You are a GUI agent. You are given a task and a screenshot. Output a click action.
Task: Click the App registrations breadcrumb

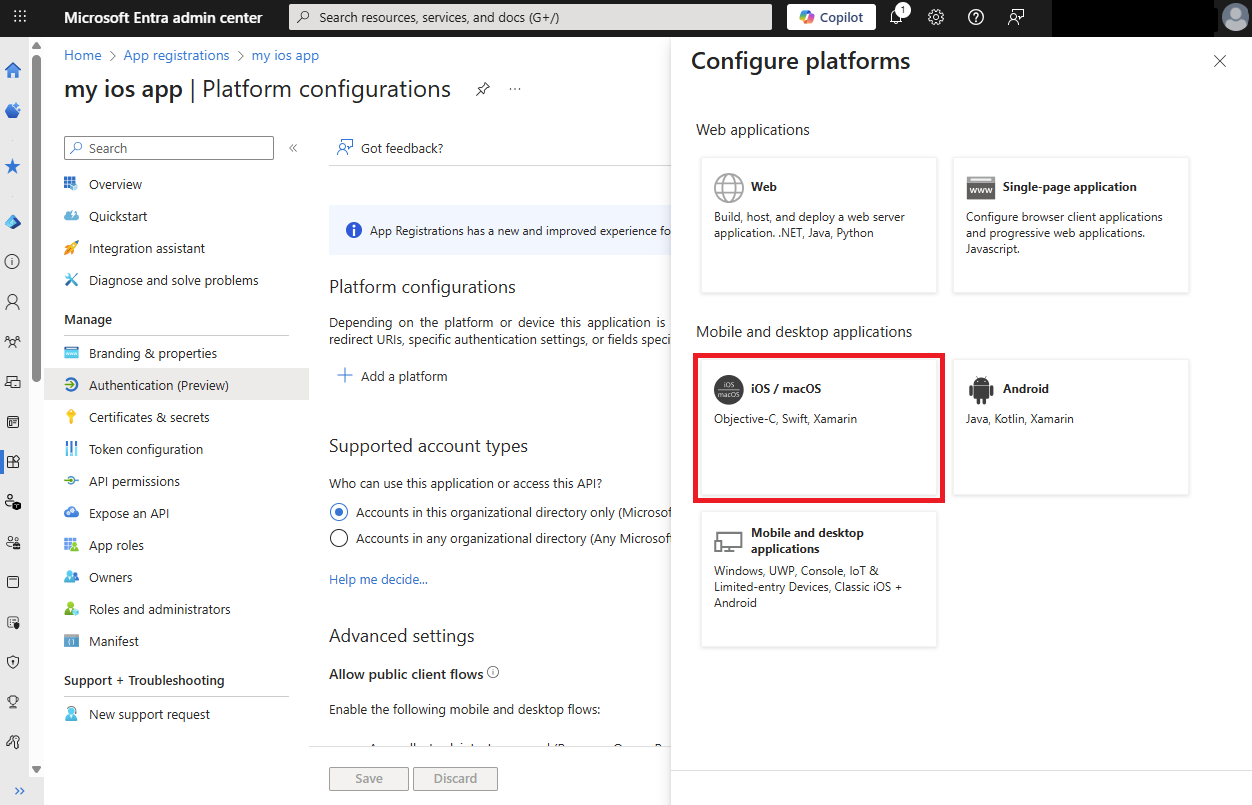tap(176, 55)
